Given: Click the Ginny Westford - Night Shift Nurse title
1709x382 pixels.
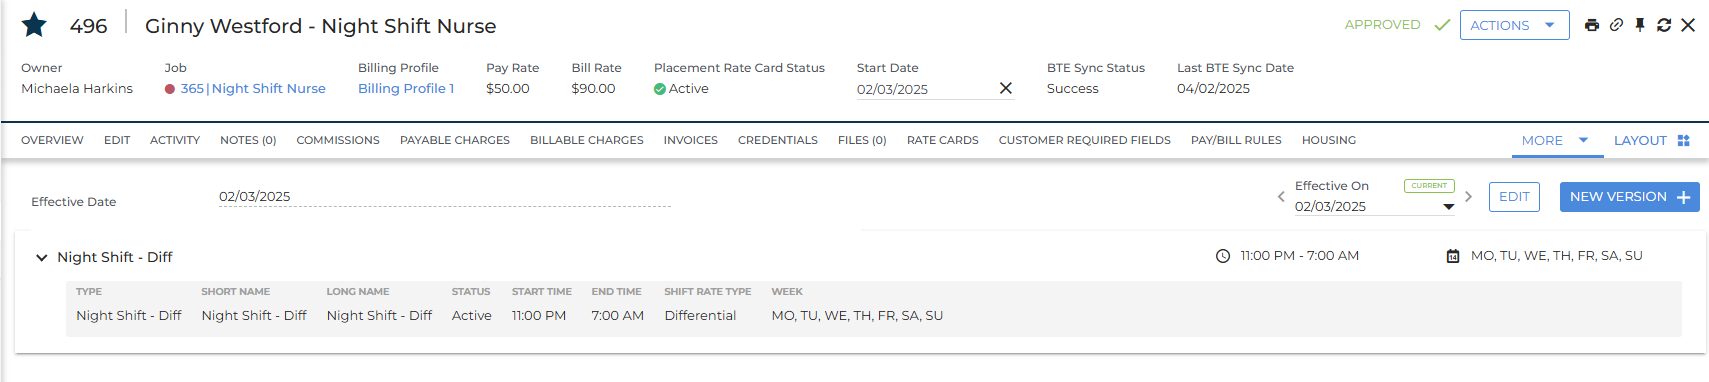Looking at the screenshot, I should [x=320, y=26].
